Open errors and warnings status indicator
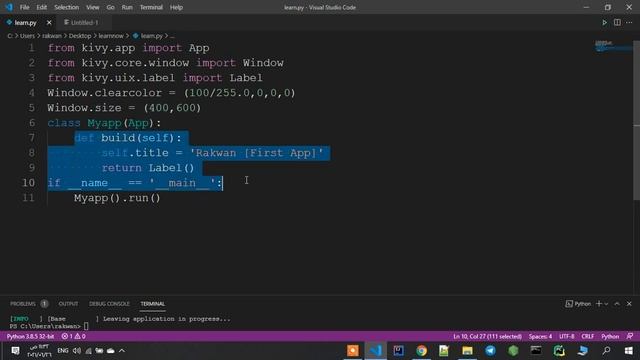The width and height of the screenshot is (640, 360). pyautogui.click(x=73, y=336)
